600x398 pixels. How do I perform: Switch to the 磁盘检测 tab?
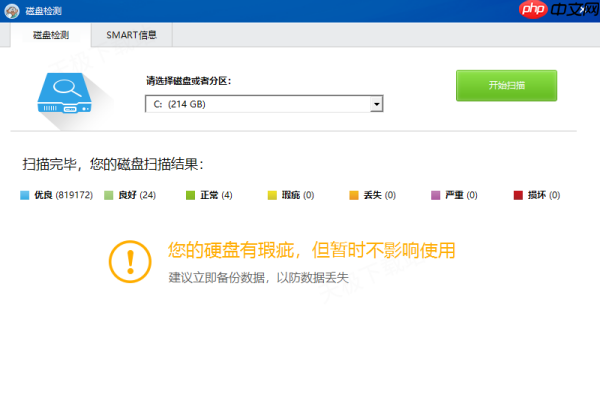click(x=51, y=35)
